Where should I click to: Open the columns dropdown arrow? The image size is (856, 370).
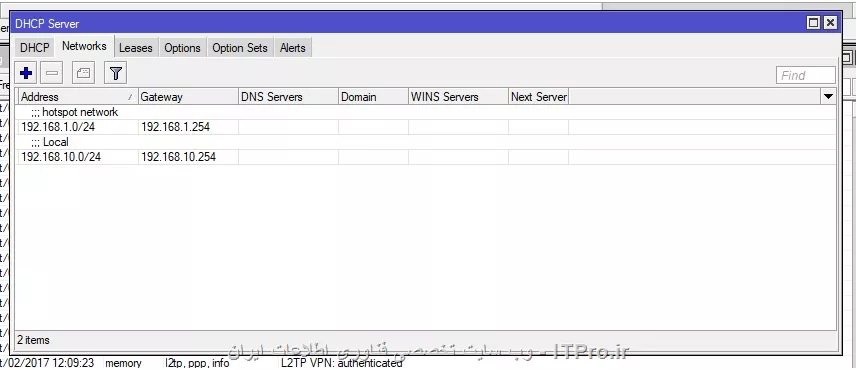click(x=828, y=97)
